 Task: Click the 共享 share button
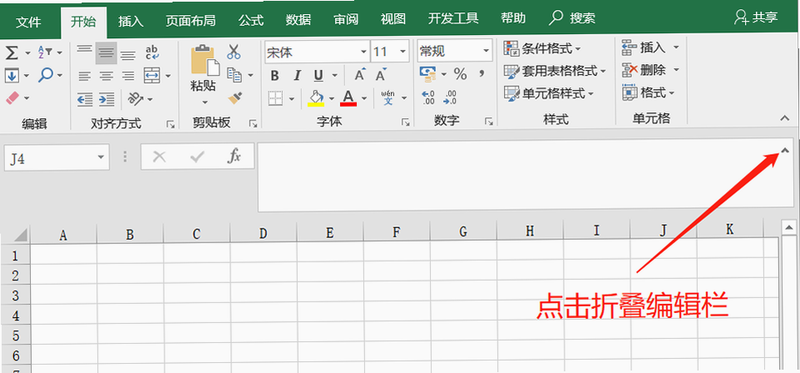tap(756, 18)
